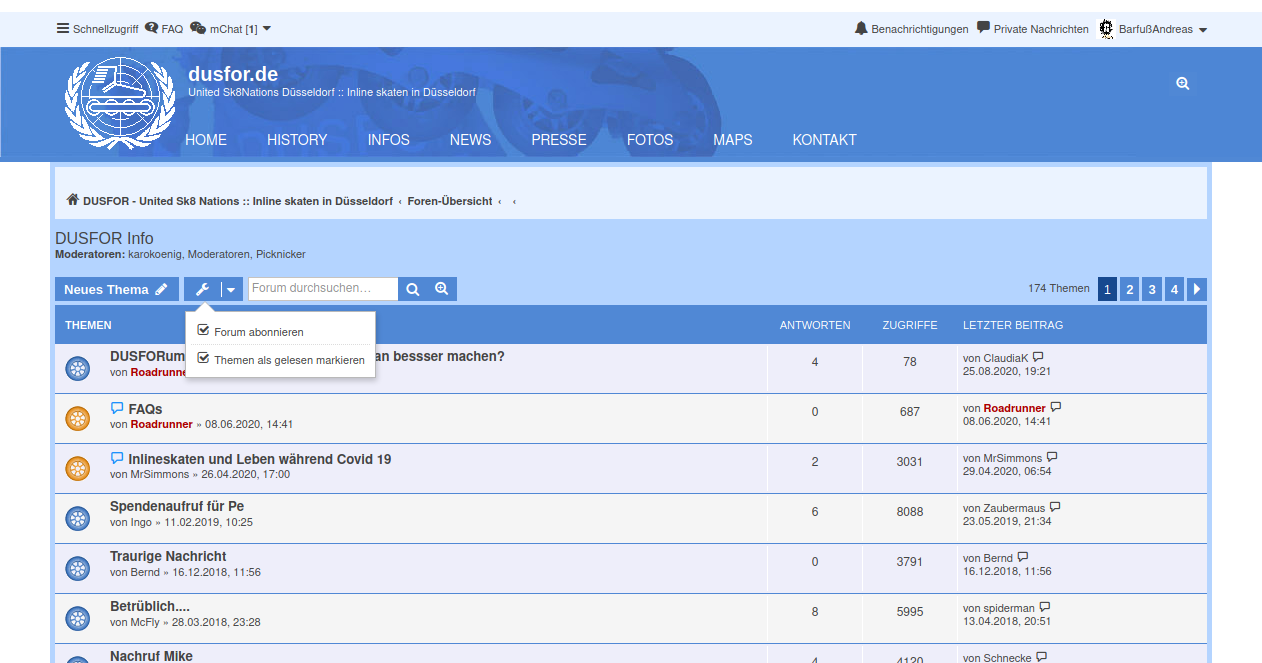Click the mChat chat icon
This screenshot has width=1262, height=663.
coord(198,29)
